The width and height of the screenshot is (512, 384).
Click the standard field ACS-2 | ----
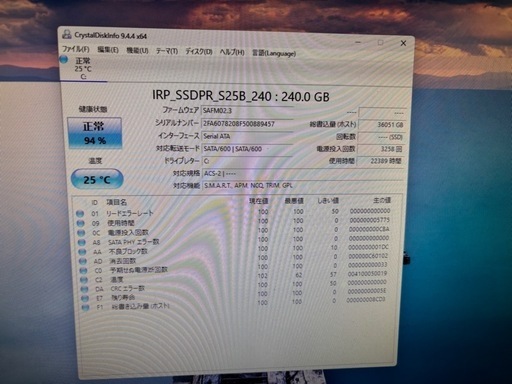(x=303, y=173)
